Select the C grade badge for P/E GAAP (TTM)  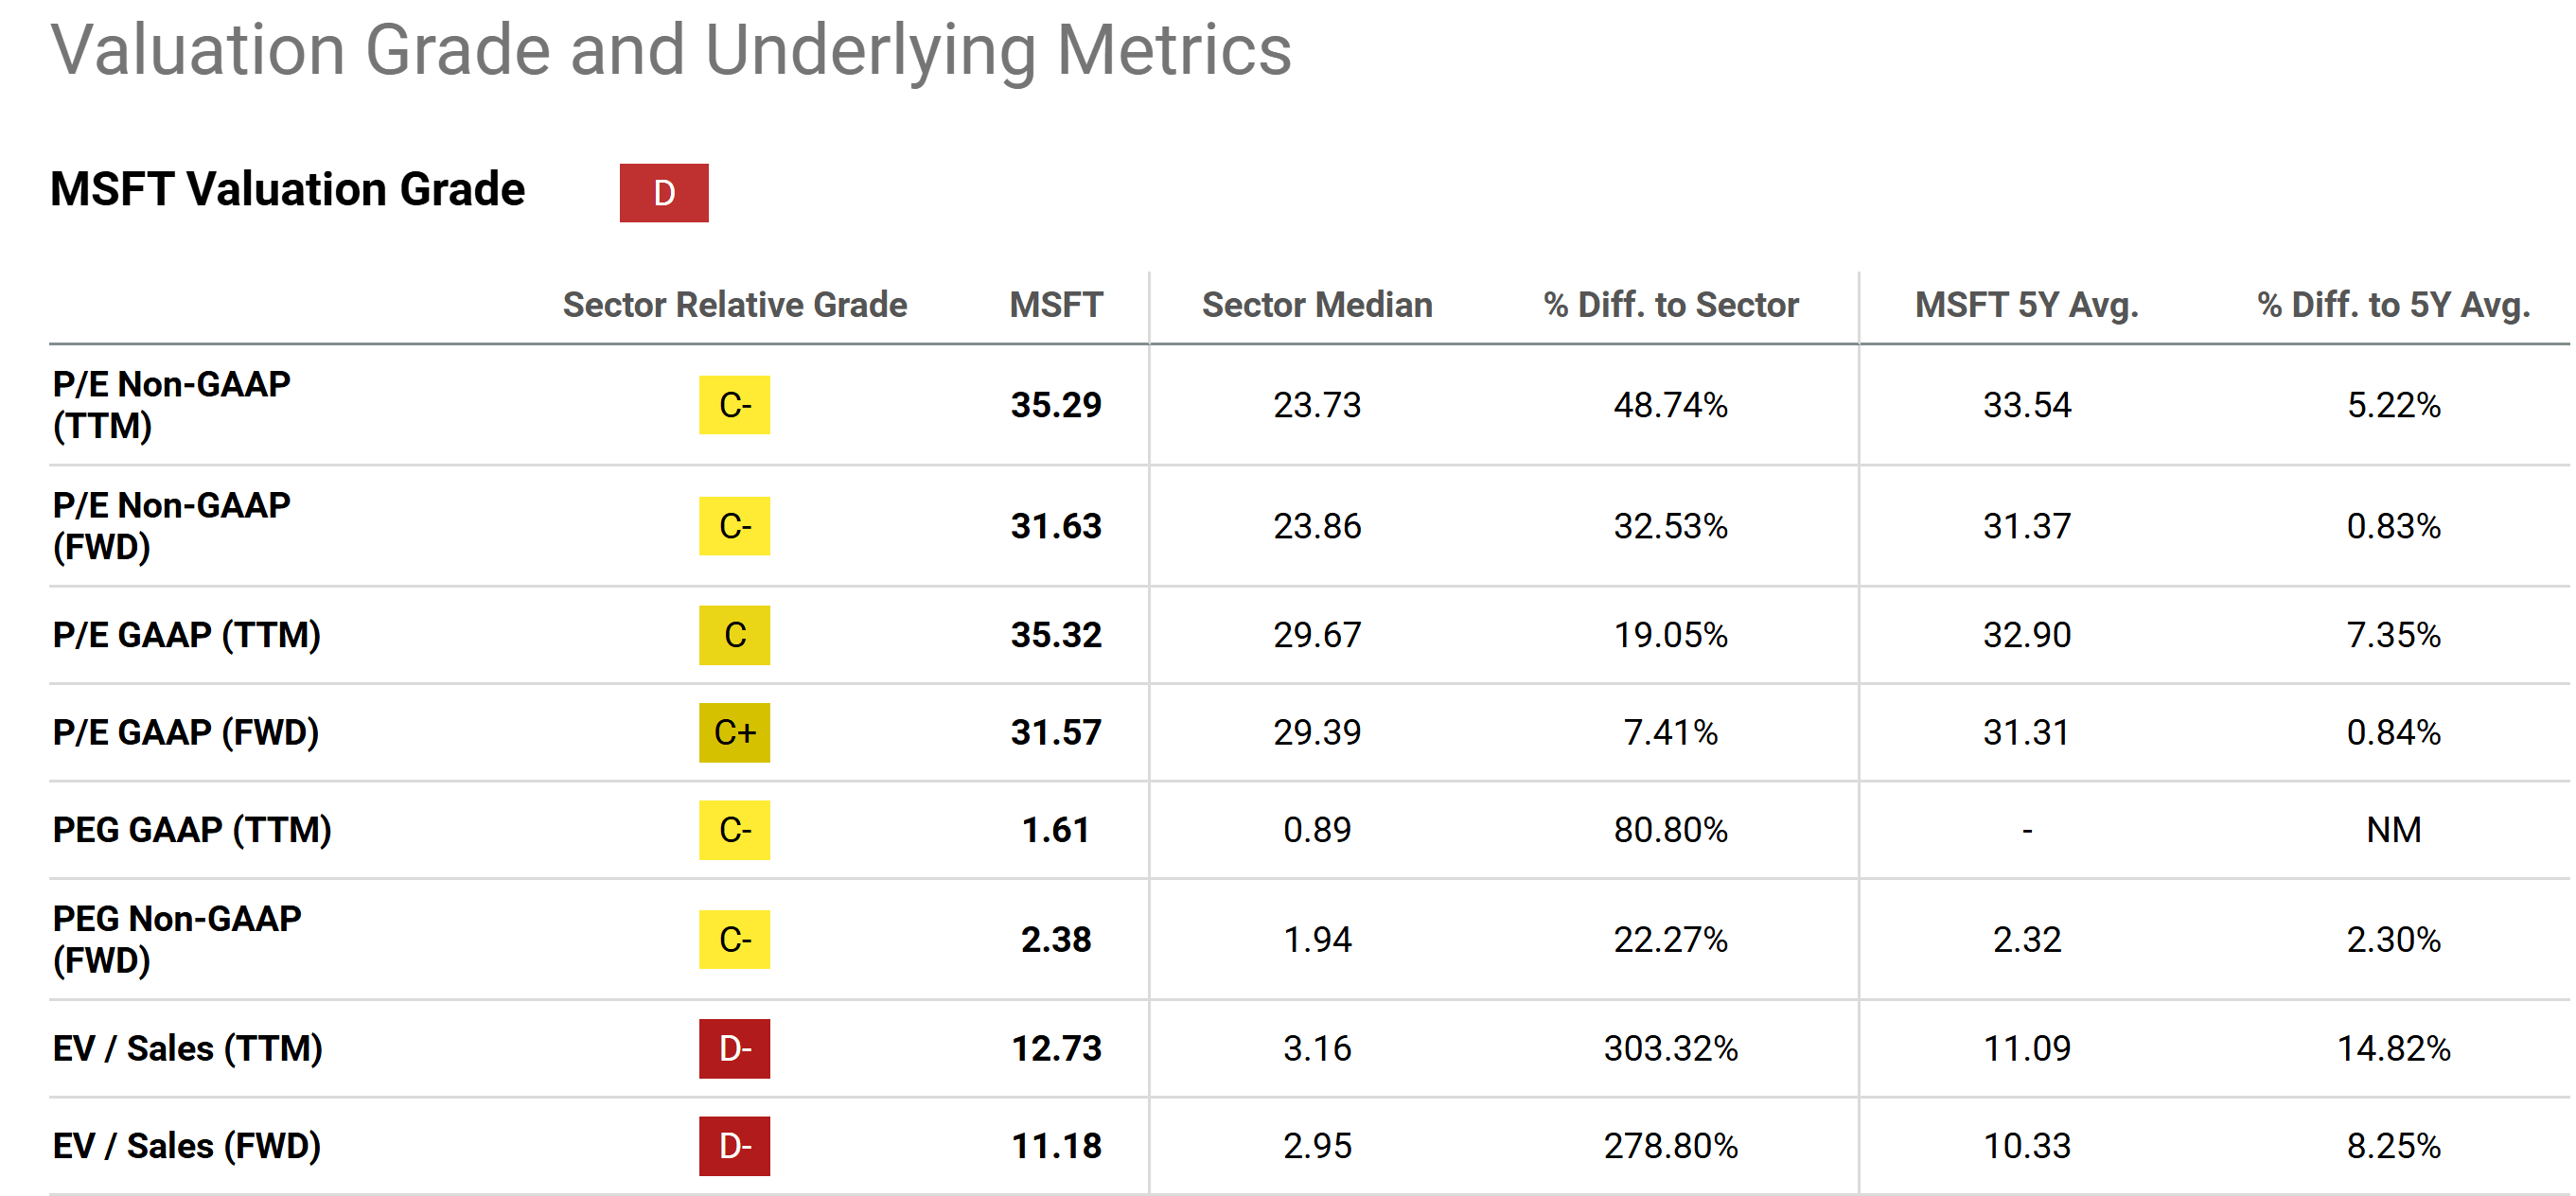[x=734, y=635]
